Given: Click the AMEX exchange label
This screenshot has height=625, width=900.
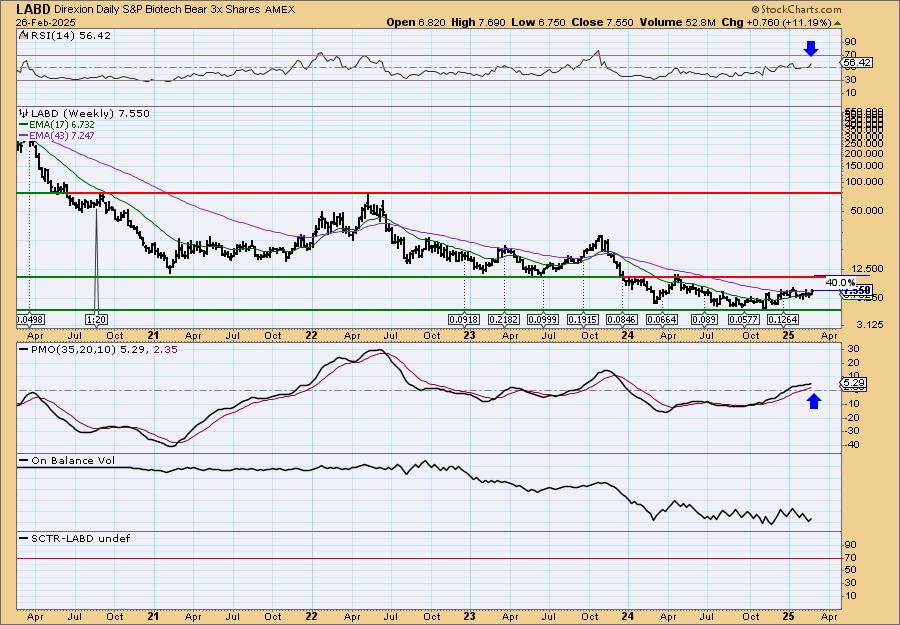Looking at the screenshot, I should (x=282, y=10).
